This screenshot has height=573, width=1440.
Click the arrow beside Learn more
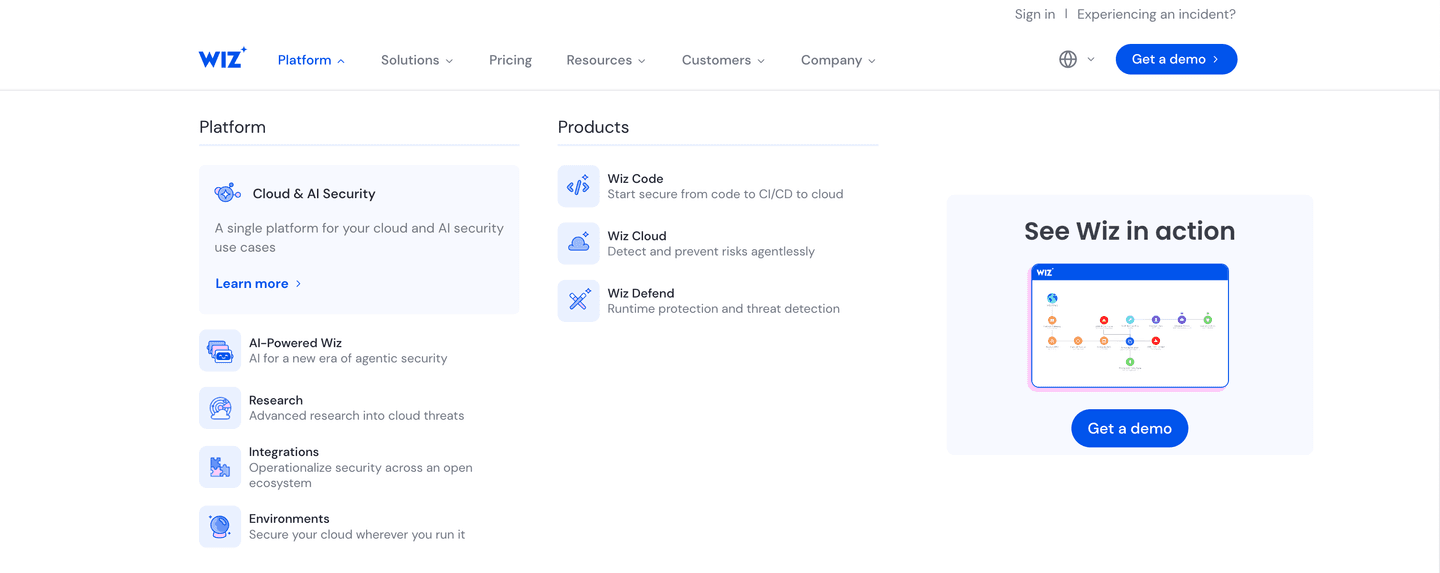[298, 284]
